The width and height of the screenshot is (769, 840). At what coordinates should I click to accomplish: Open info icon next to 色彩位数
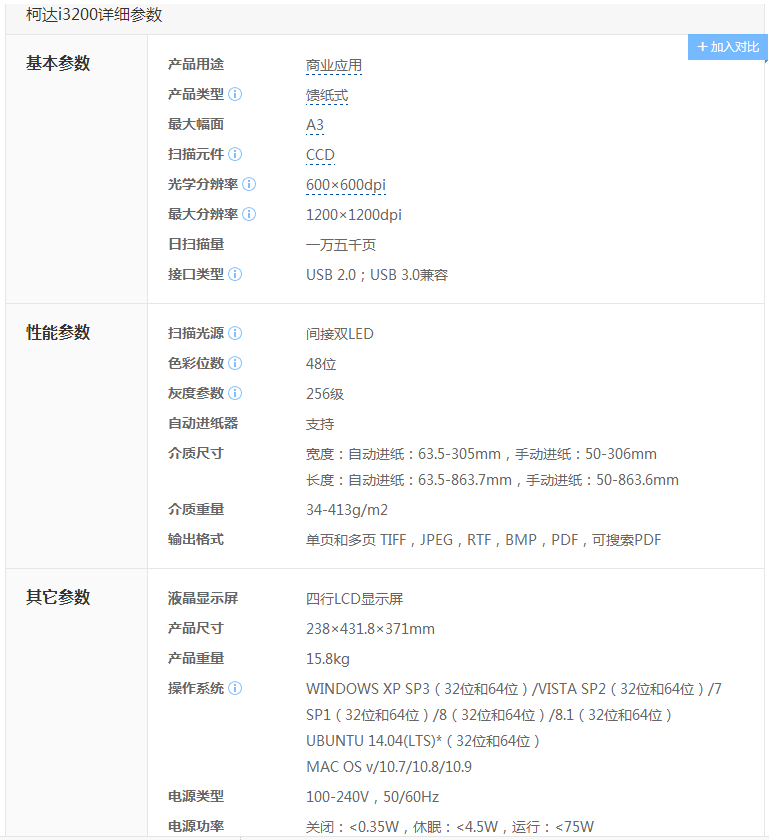click(x=235, y=363)
